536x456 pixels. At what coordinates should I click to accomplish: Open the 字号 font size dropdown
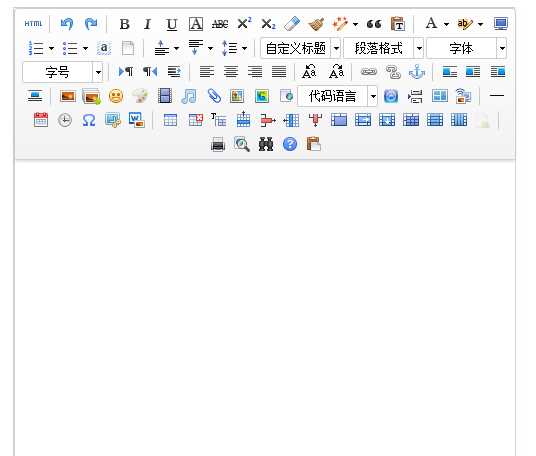pos(63,72)
